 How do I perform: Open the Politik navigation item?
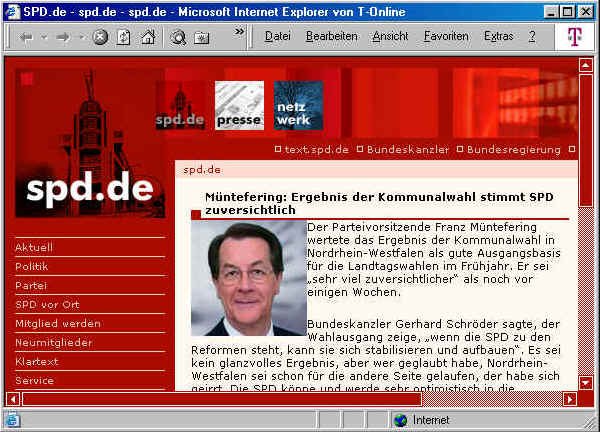90,266
